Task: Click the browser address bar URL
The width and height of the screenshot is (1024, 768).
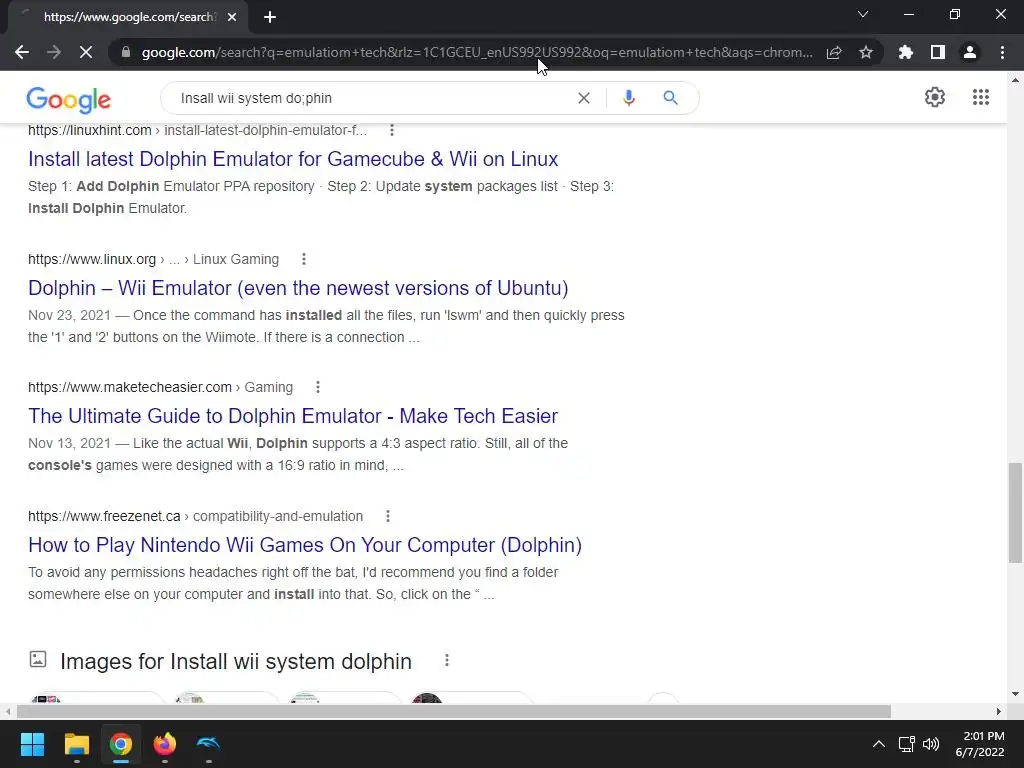Action: pos(477,52)
